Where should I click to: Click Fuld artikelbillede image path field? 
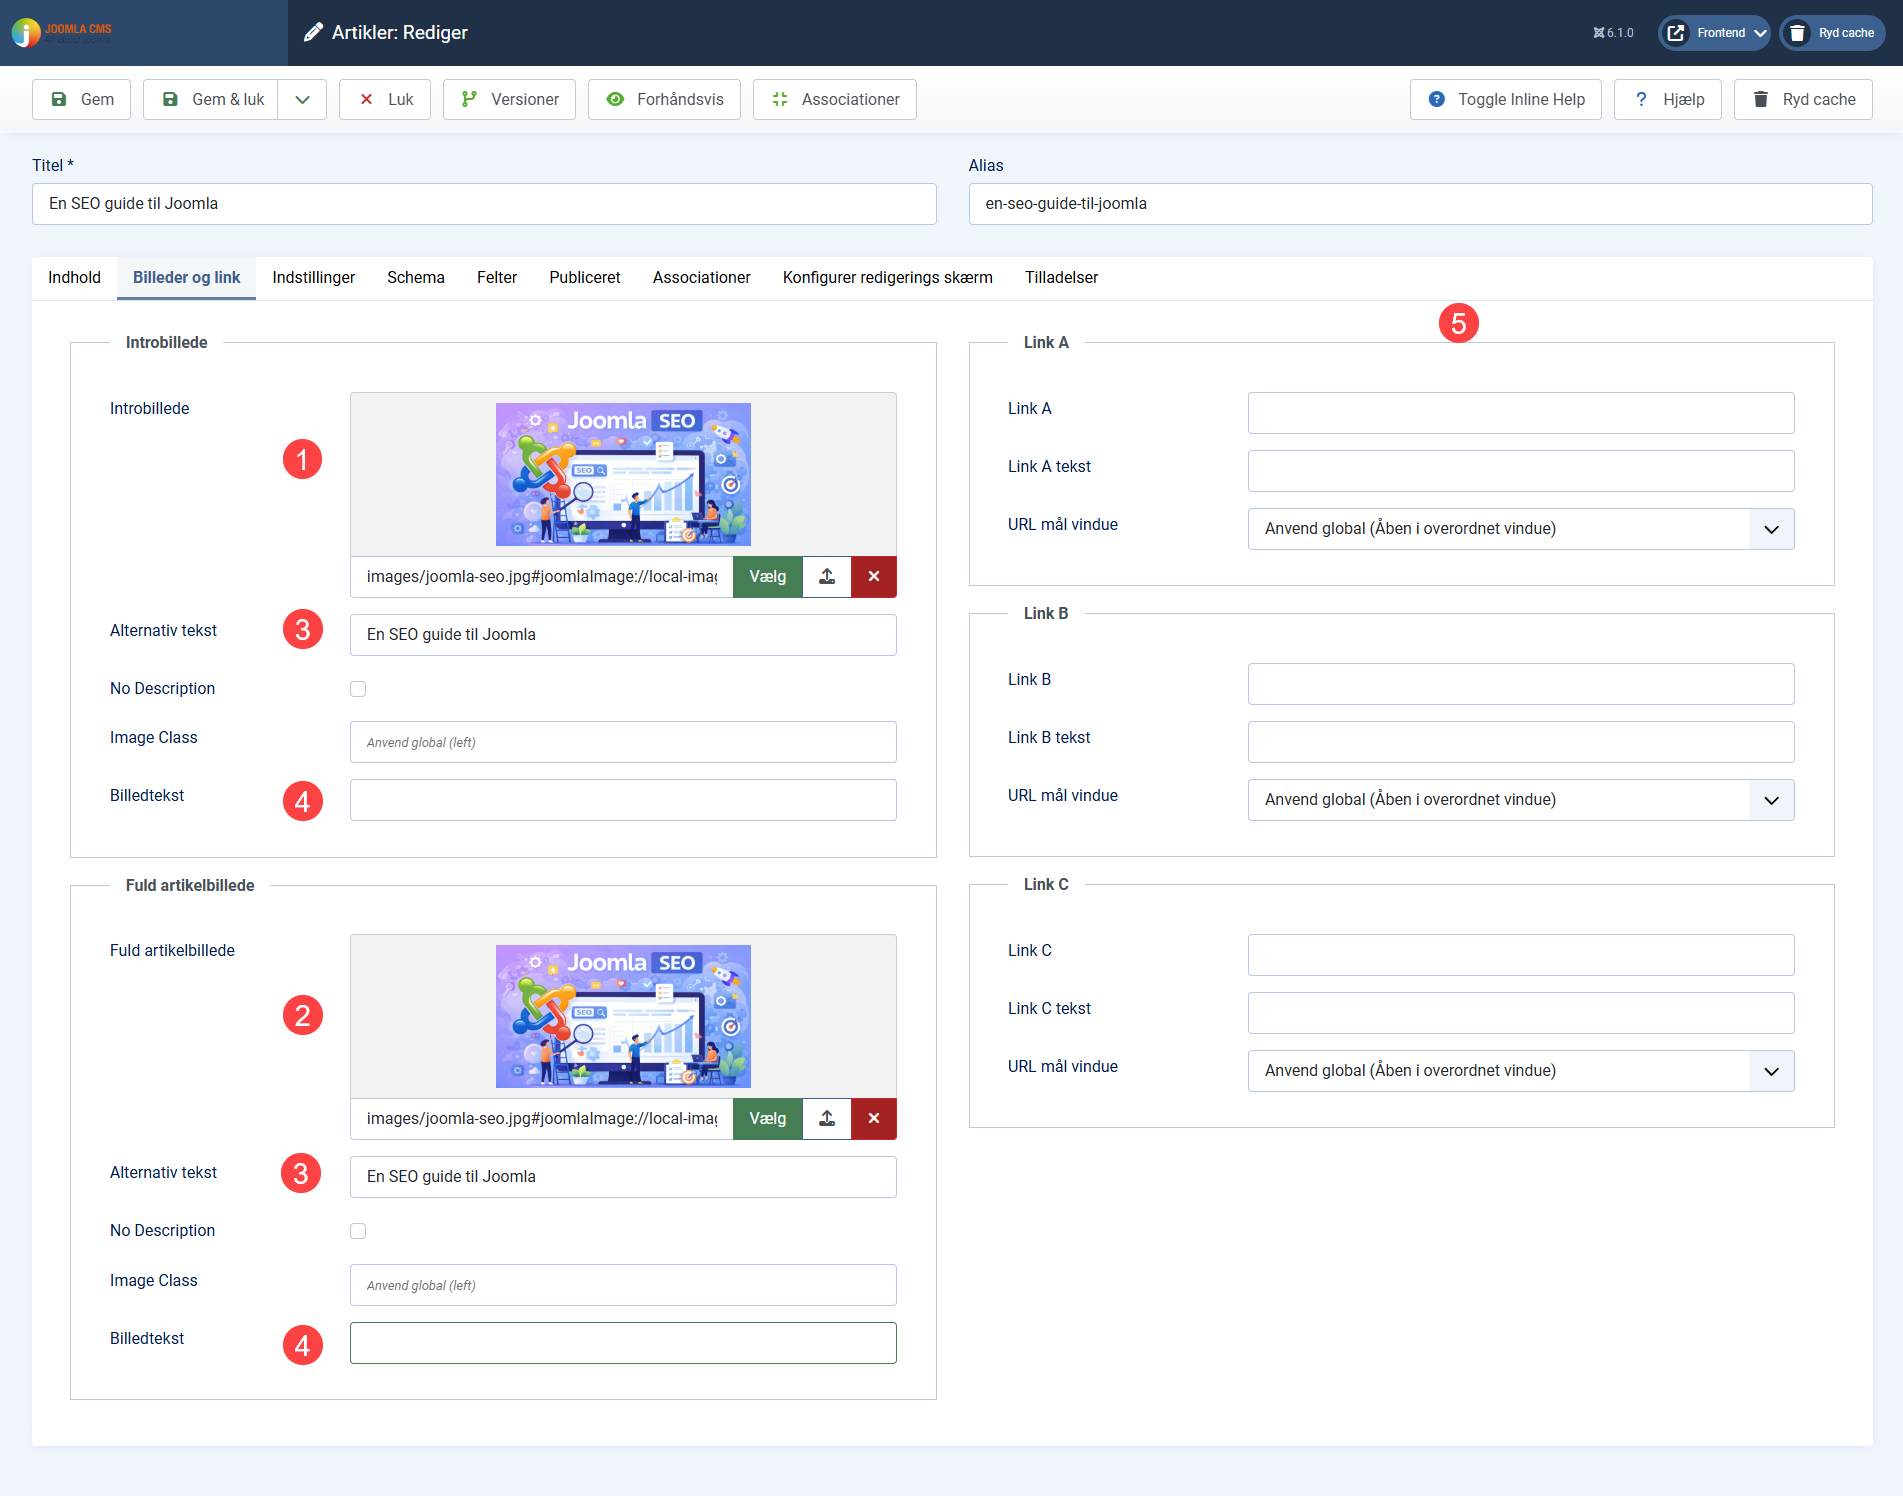(541, 1119)
